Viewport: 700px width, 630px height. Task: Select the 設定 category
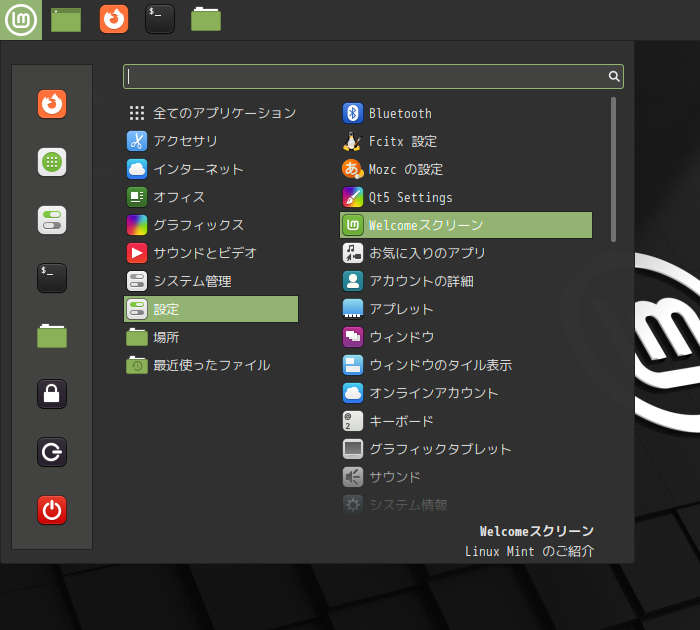click(211, 309)
